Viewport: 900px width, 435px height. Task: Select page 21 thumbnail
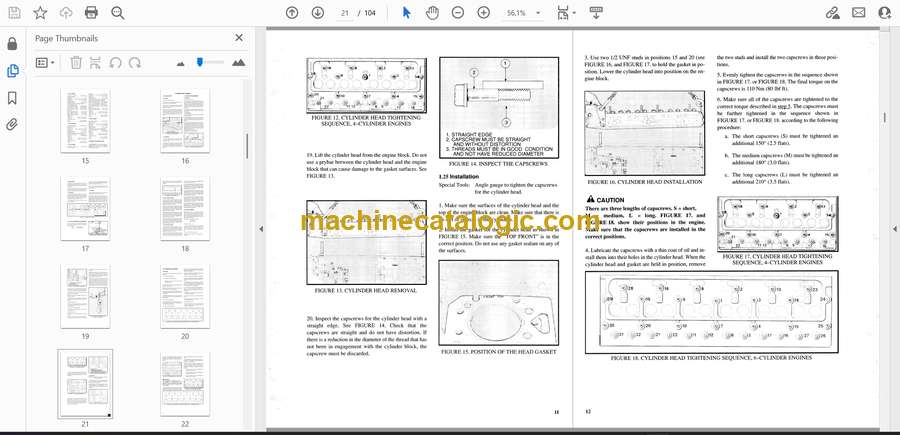click(x=85, y=384)
